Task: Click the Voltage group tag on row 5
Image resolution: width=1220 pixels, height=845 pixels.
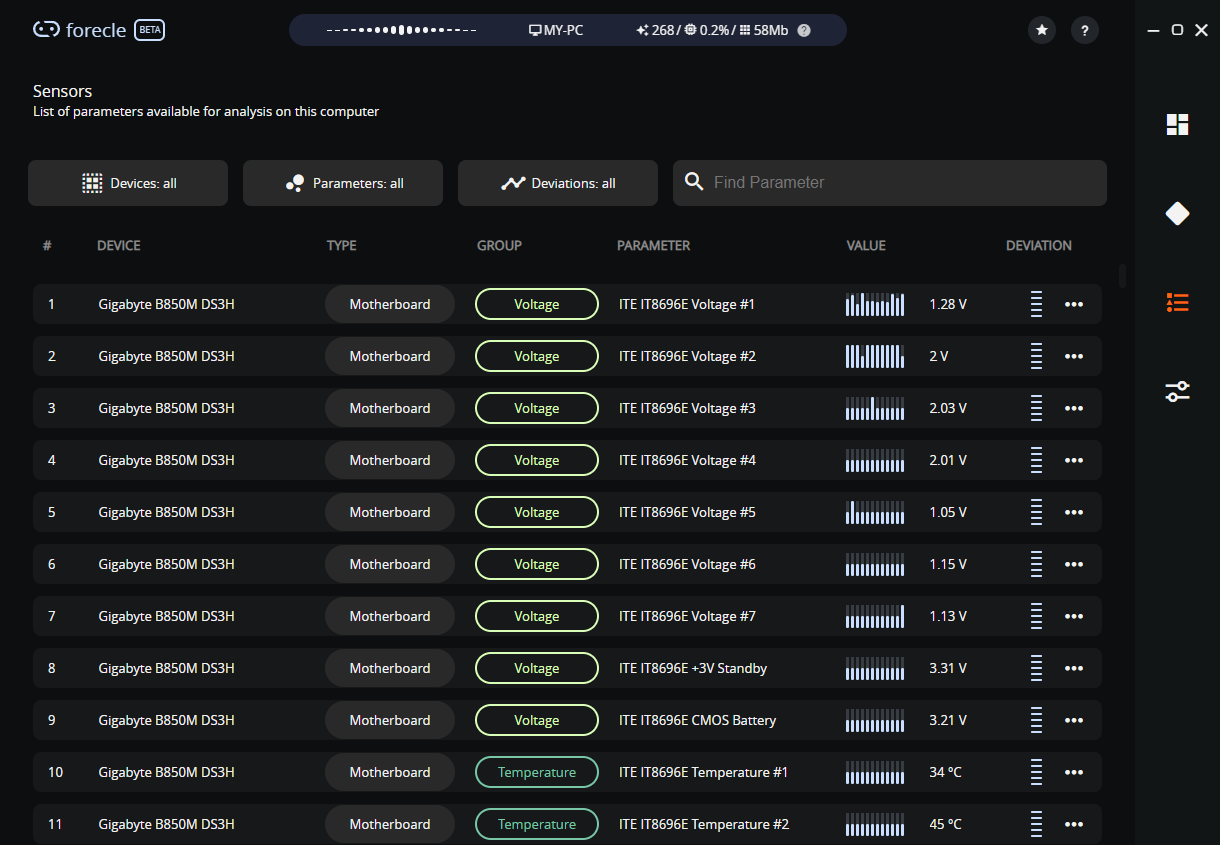Action: 537,512
